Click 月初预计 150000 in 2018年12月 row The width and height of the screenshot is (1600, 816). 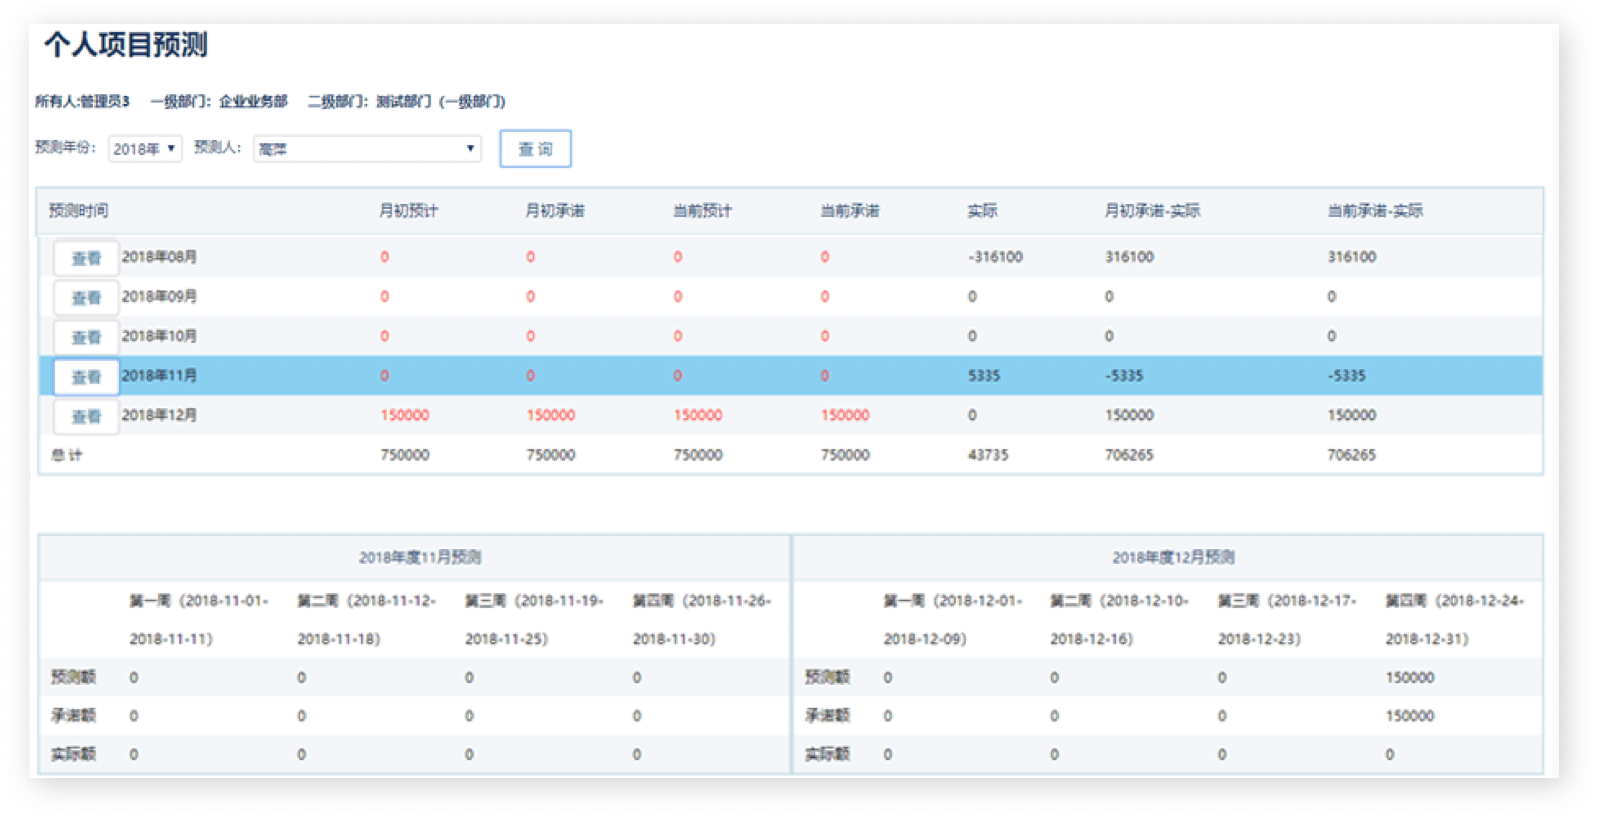coord(405,415)
